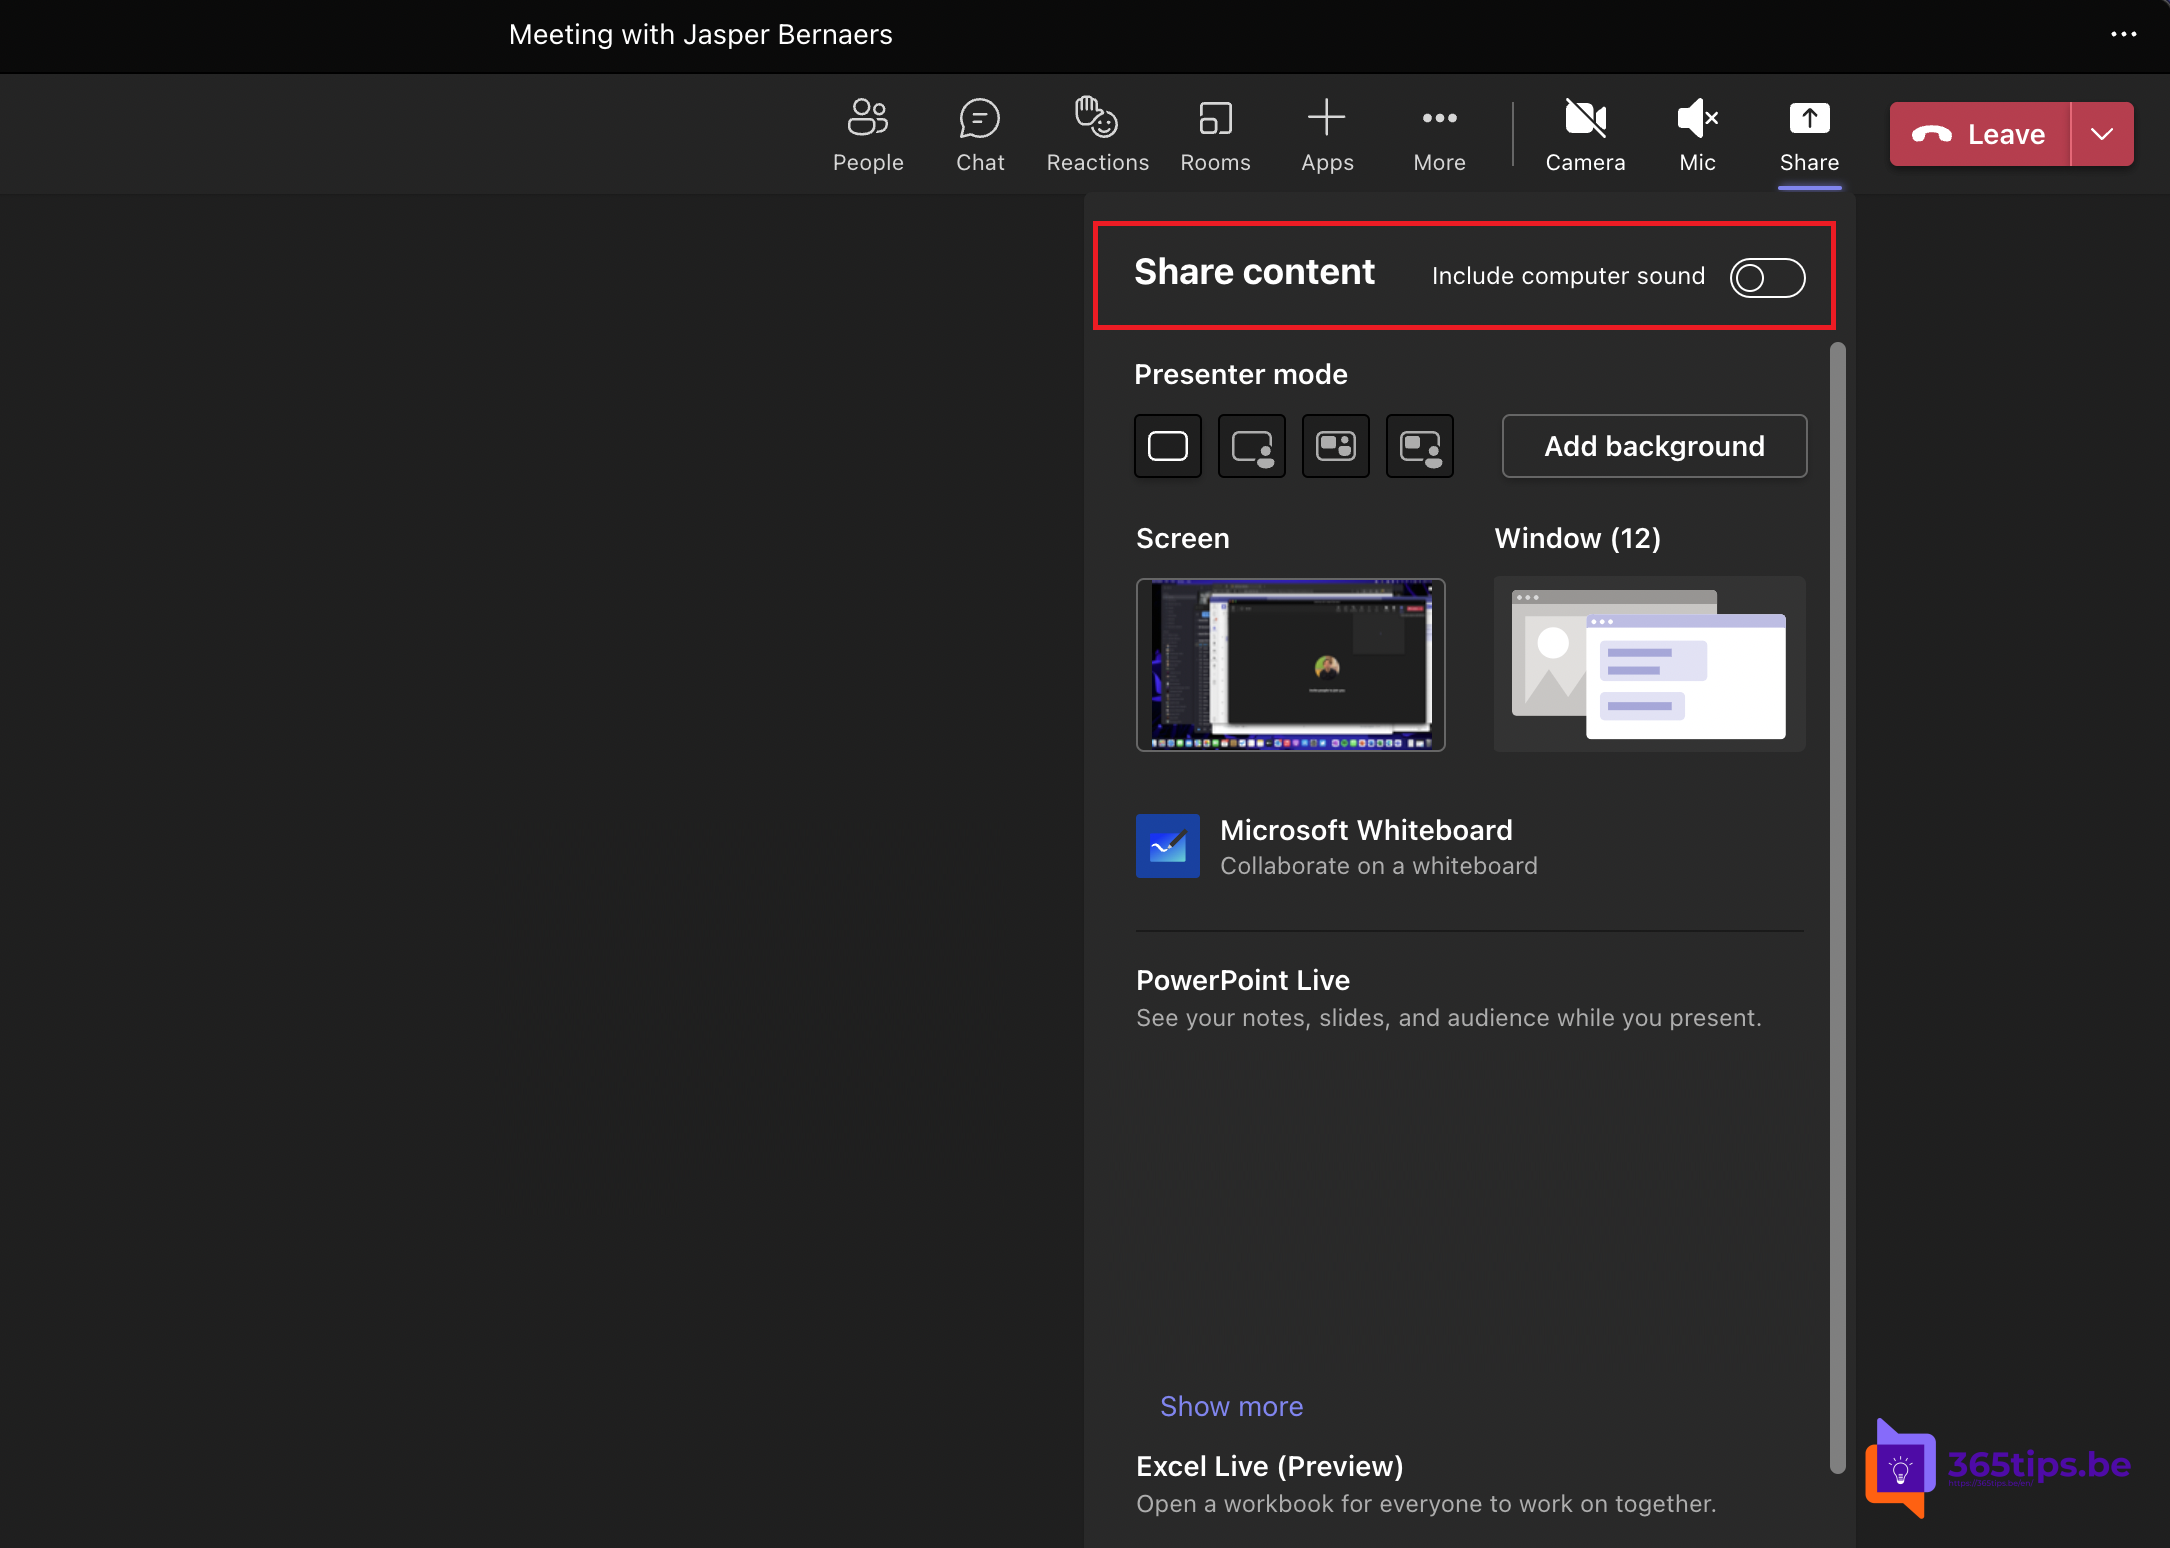Screen dimensions: 2170x1548
Task: Enable Include computer sound toggle
Action: pyautogui.click(x=1764, y=276)
